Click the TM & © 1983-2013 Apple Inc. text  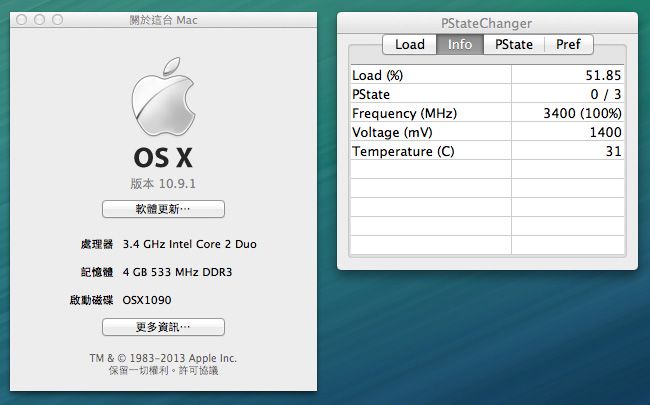point(163,358)
